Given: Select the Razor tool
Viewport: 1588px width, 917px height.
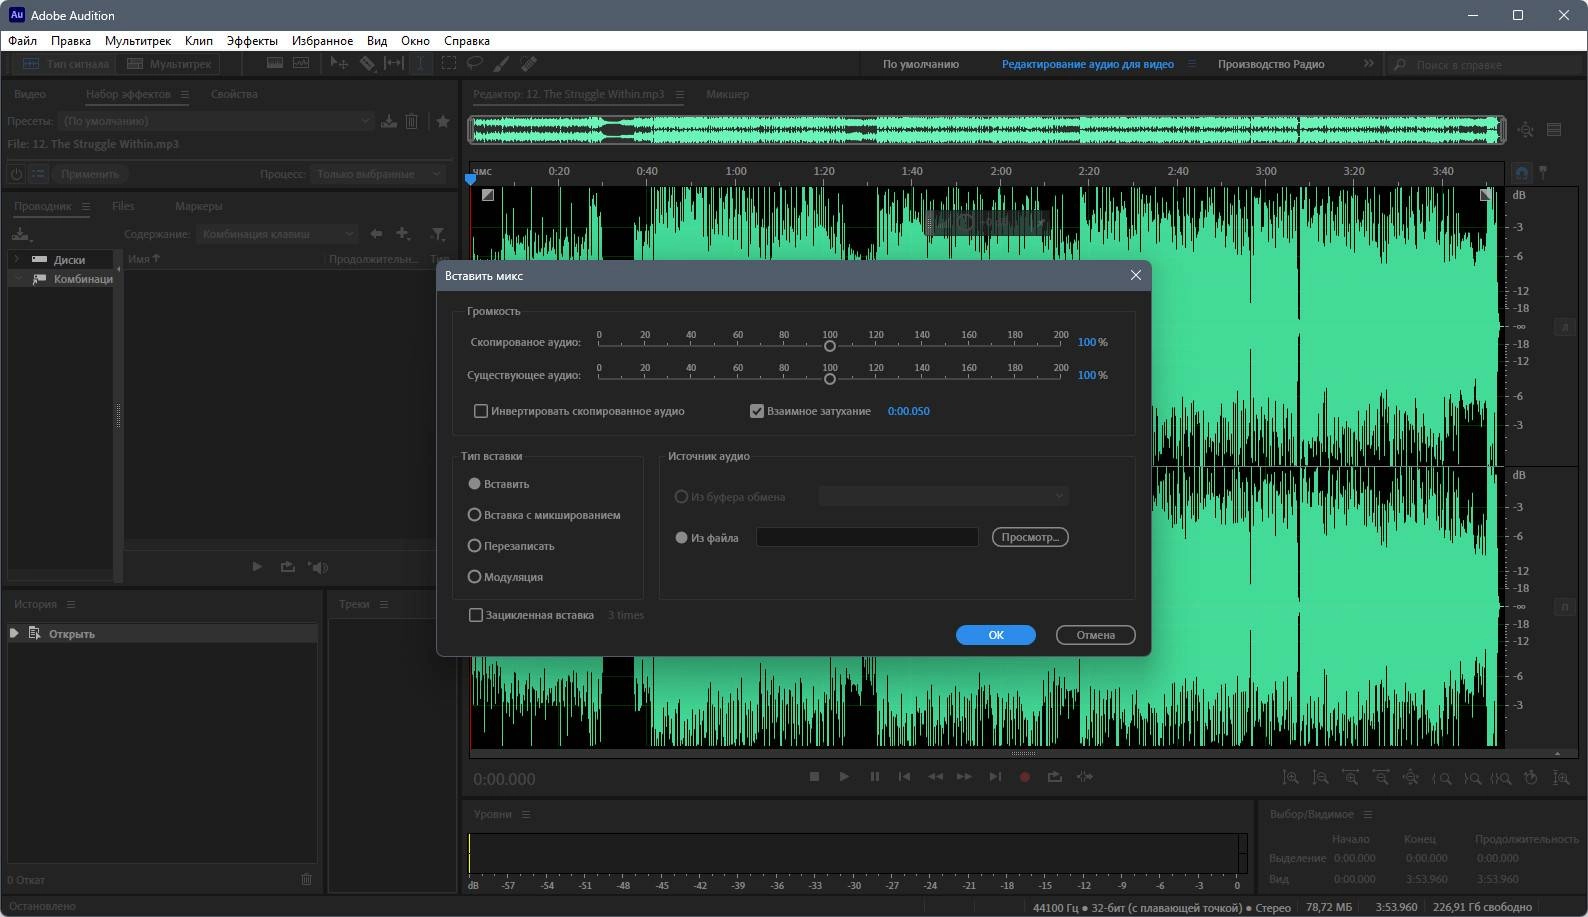Looking at the screenshot, I should (367, 64).
